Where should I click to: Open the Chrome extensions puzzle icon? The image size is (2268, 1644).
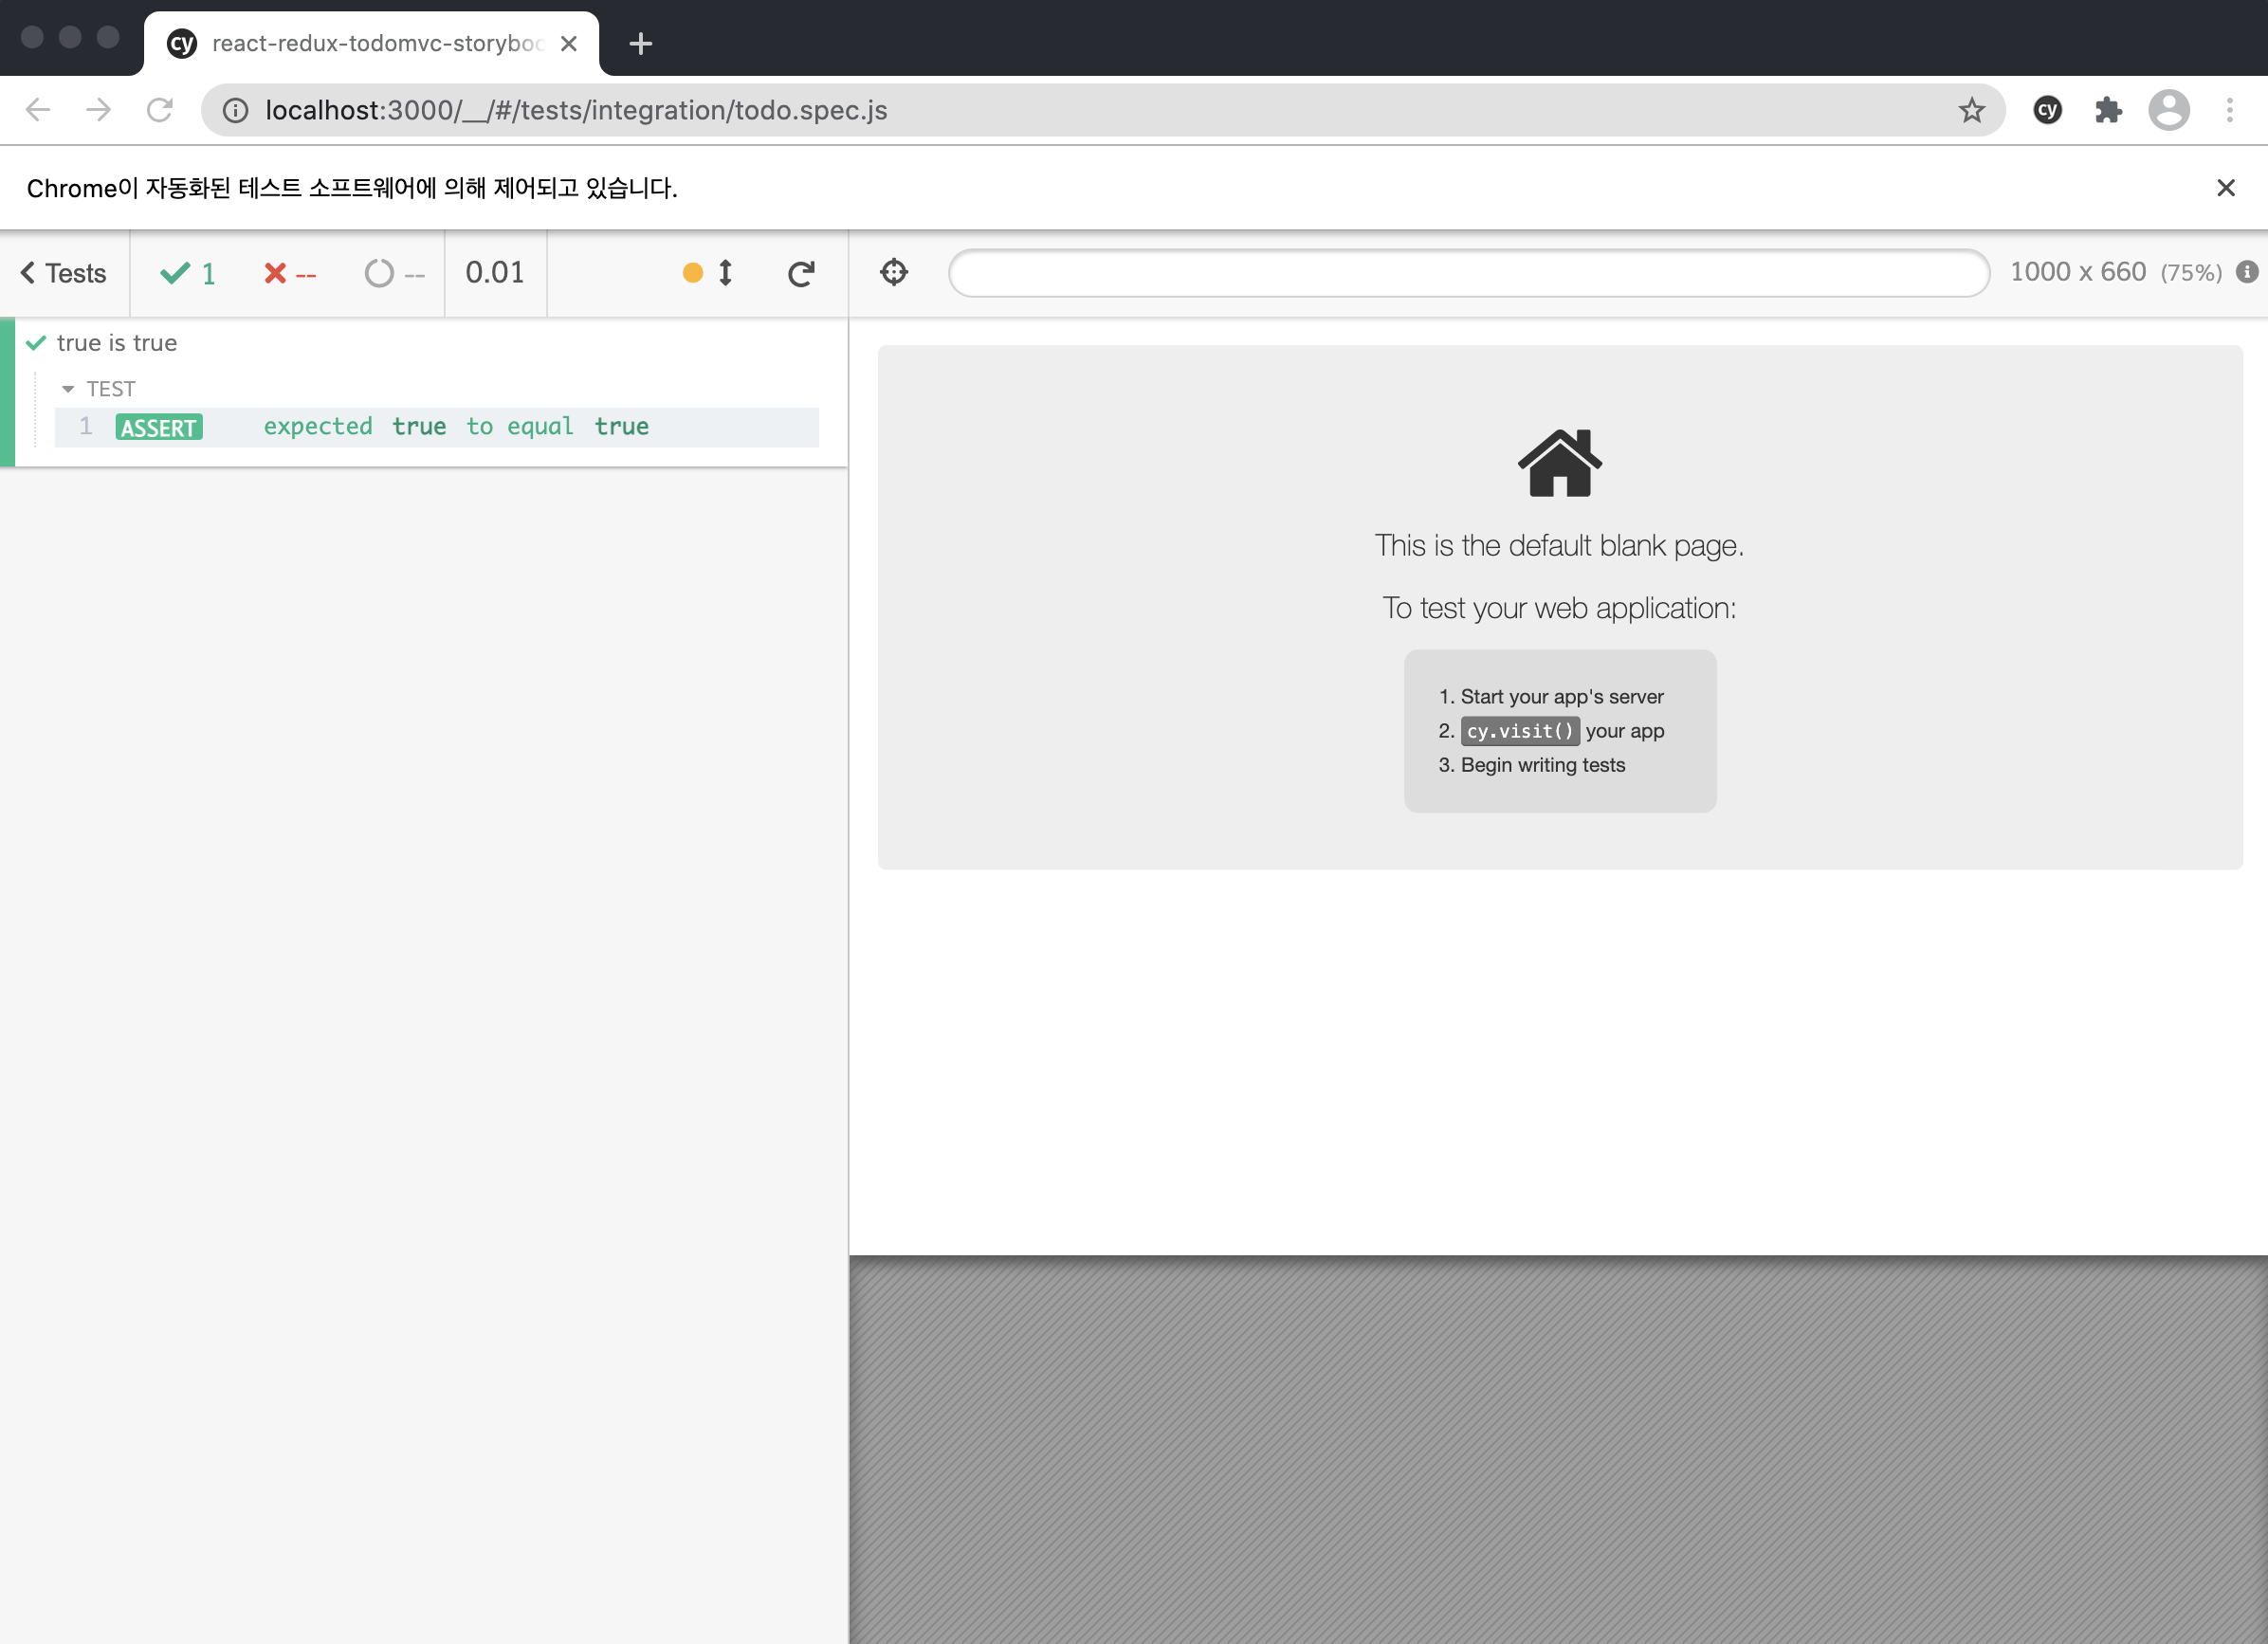[x=2108, y=110]
